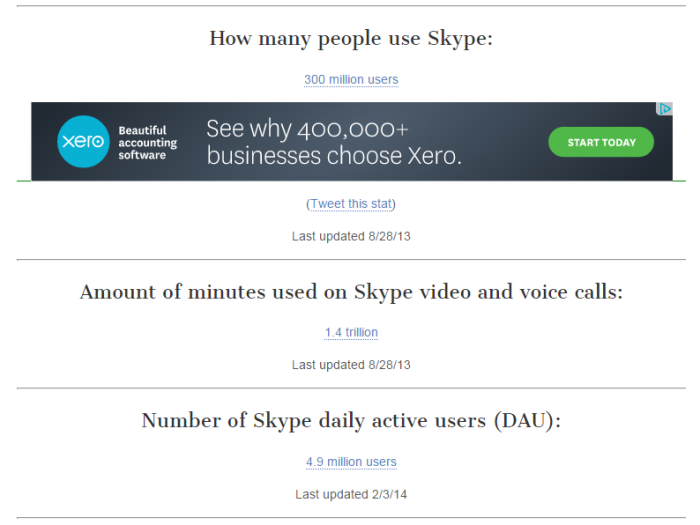Click the Tweet this stat link

click(x=351, y=204)
